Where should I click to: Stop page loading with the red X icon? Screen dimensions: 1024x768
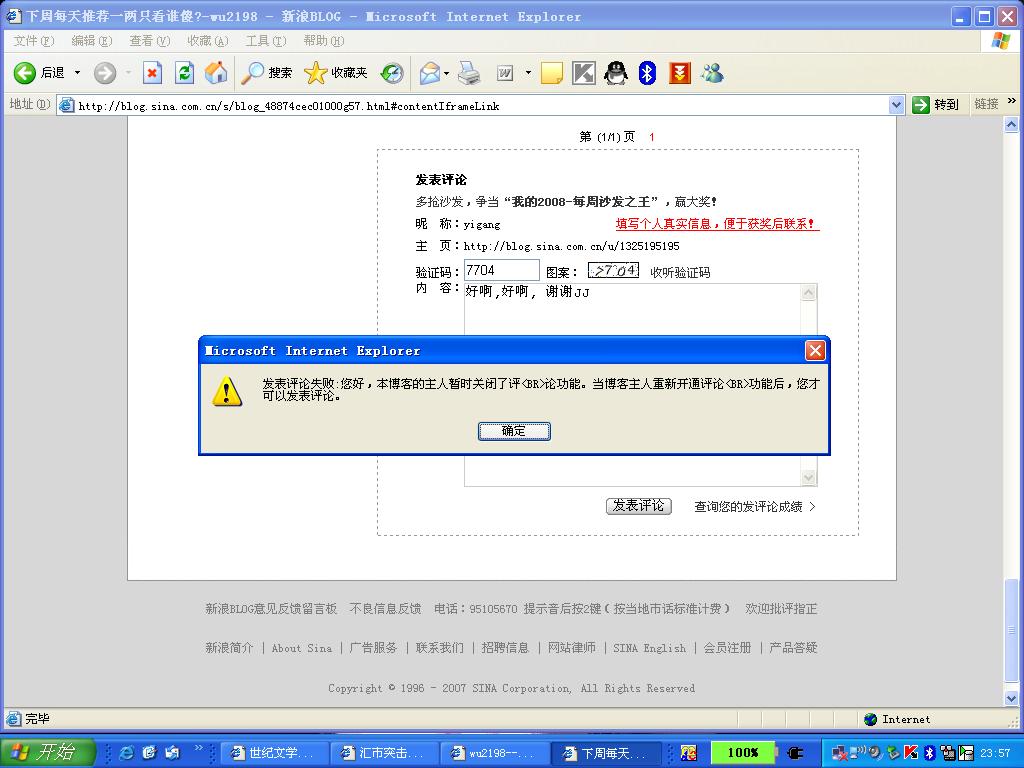(x=152, y=72)
